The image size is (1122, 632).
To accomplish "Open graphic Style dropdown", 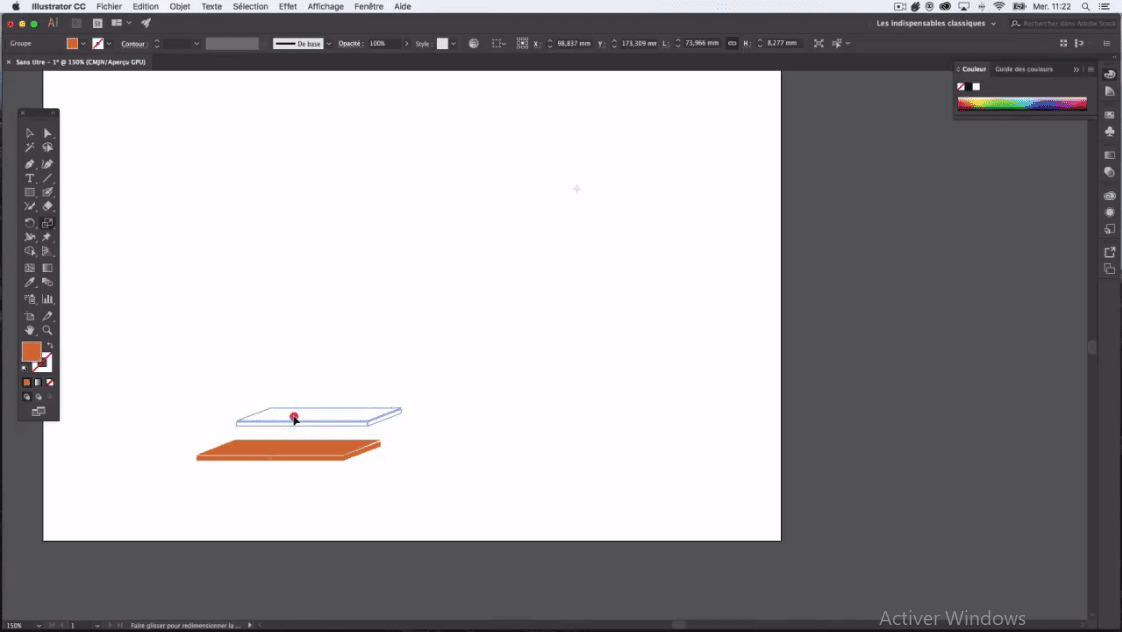I will click(453, 44).
